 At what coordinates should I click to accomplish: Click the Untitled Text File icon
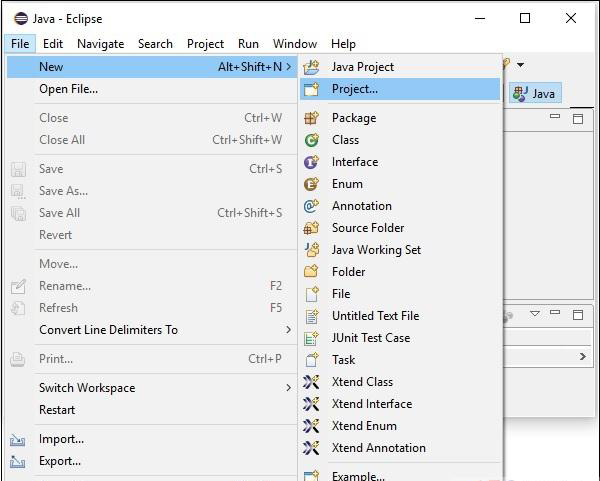pos(312,316)
